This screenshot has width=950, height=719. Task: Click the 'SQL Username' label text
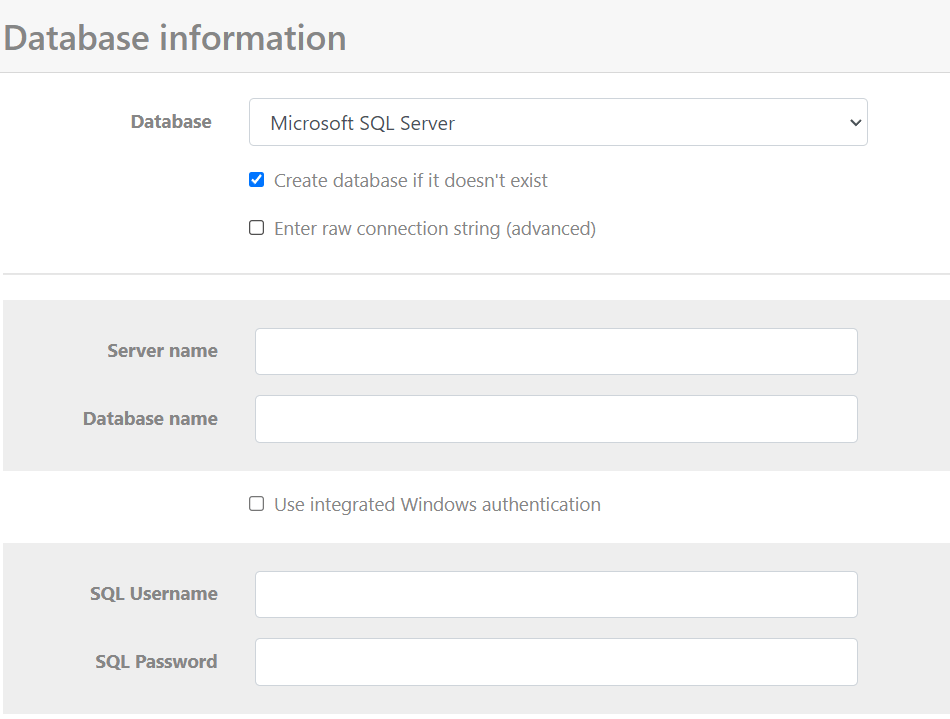click(x=153, y=594)
